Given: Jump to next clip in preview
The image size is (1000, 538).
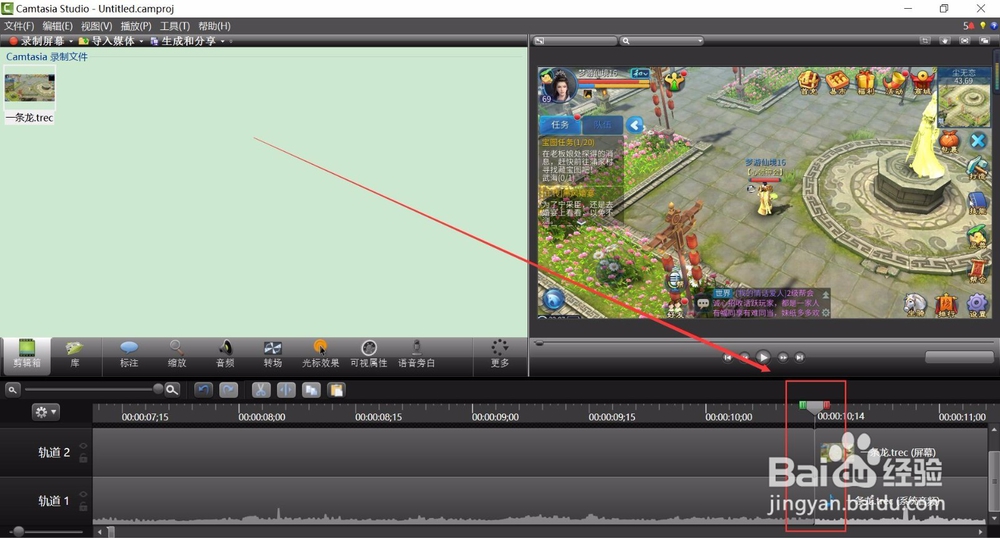Looking at the screenshot, I should [x=800, y=358].
